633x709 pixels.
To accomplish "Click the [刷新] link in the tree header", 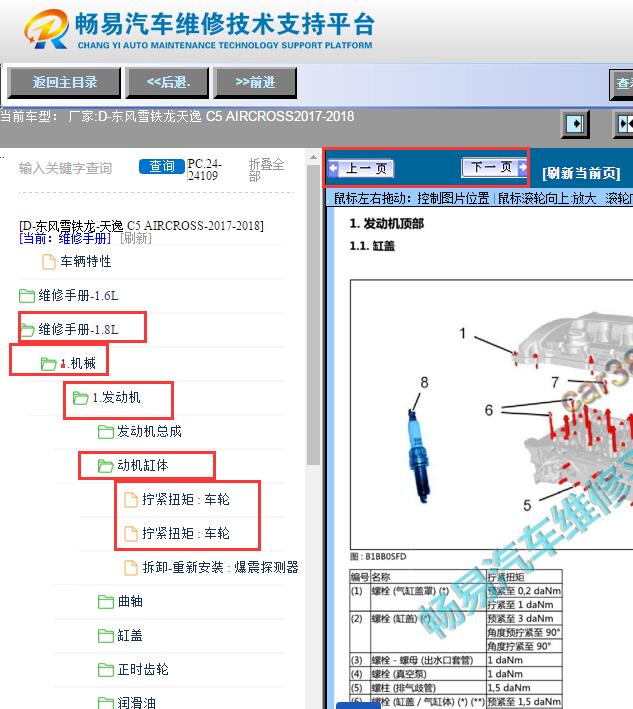I will (x=136, y=238).
